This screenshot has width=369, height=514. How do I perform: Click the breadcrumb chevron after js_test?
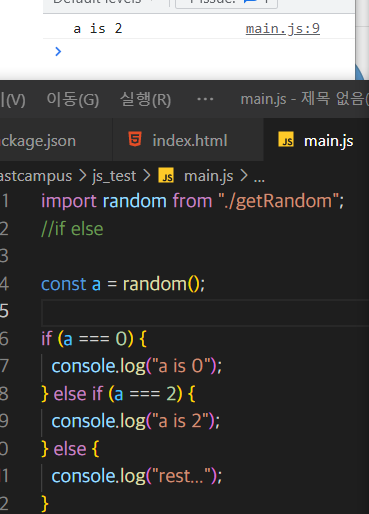coord(147,175)
